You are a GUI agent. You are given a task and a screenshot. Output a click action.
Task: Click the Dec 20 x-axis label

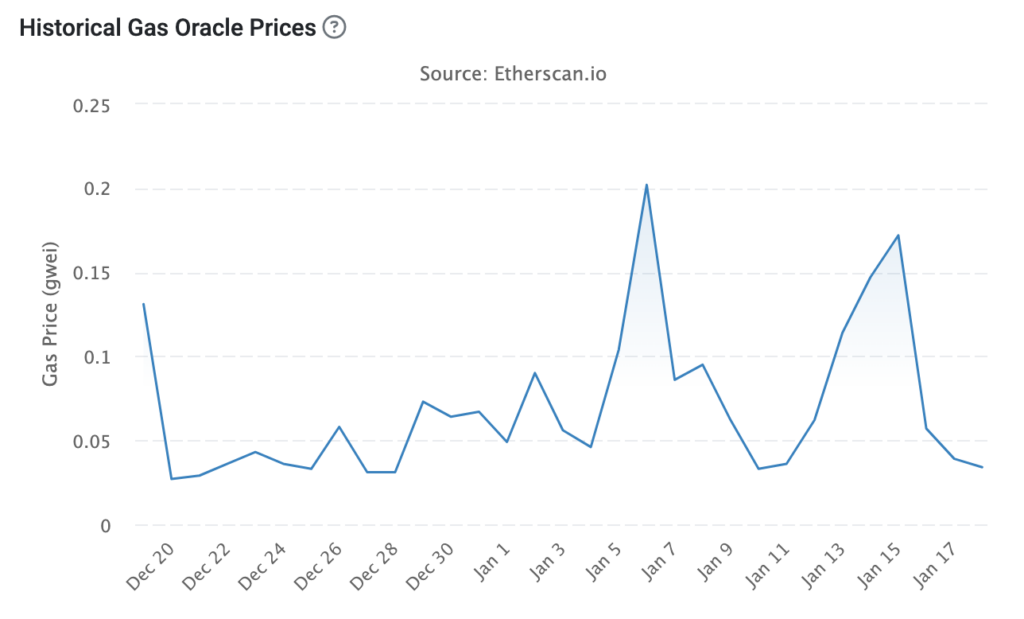(x=148, y=570)
